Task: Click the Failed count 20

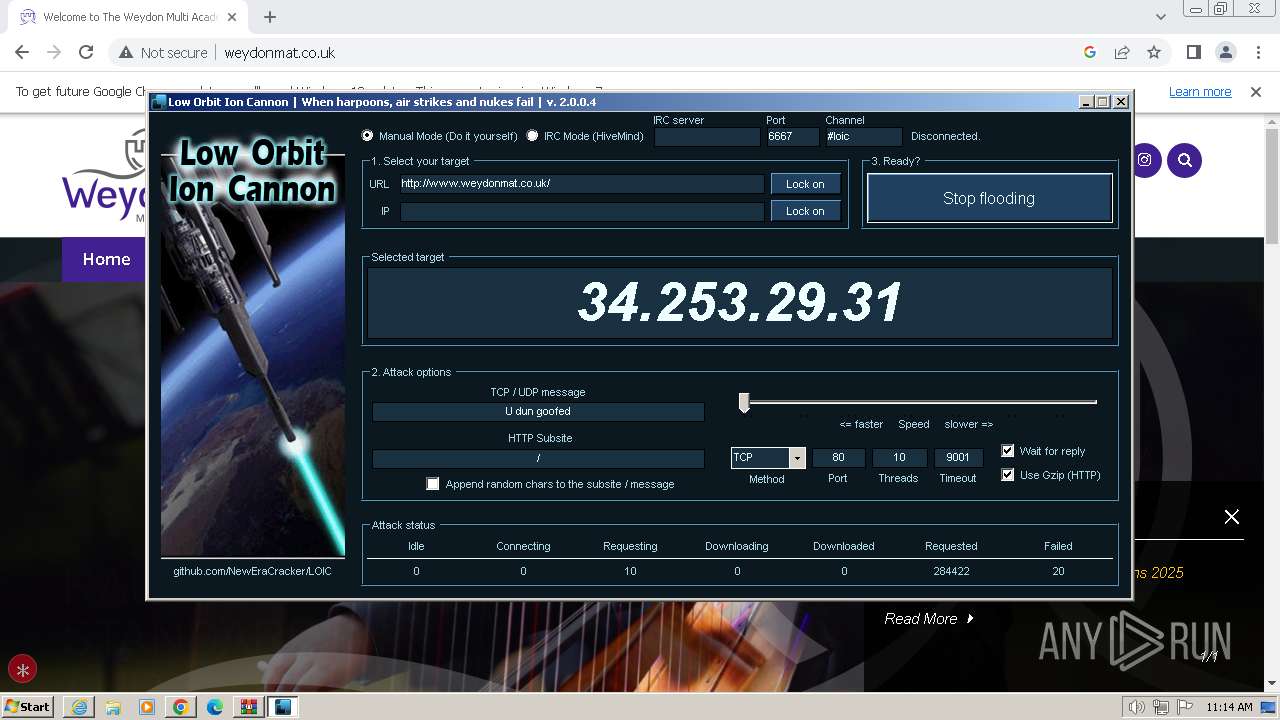Action: [x=1058, y=571]
